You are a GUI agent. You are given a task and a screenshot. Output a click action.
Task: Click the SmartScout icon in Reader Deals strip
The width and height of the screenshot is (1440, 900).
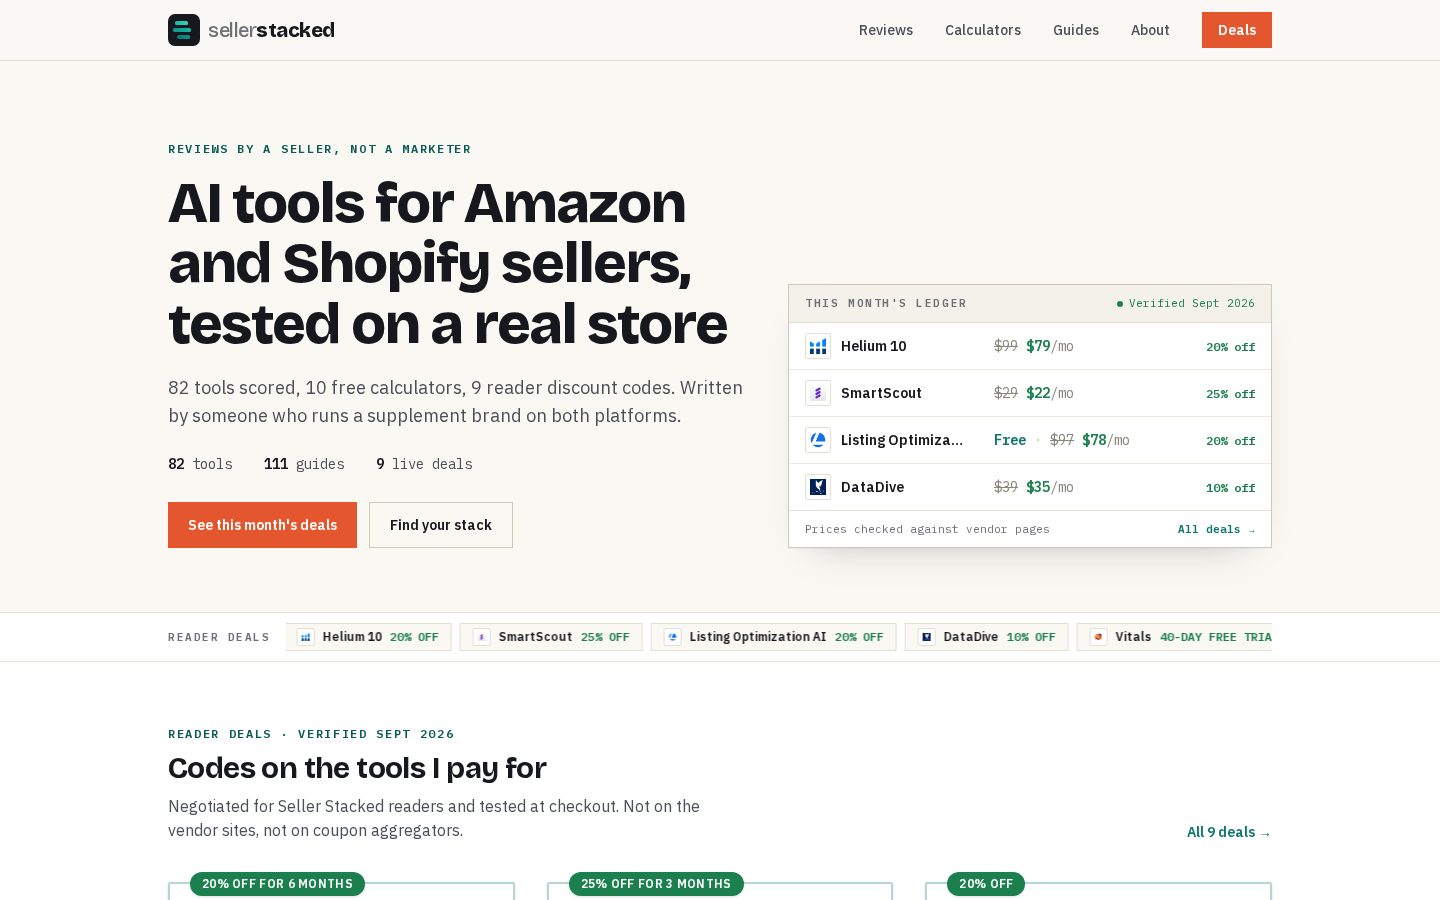pos(482,637)
